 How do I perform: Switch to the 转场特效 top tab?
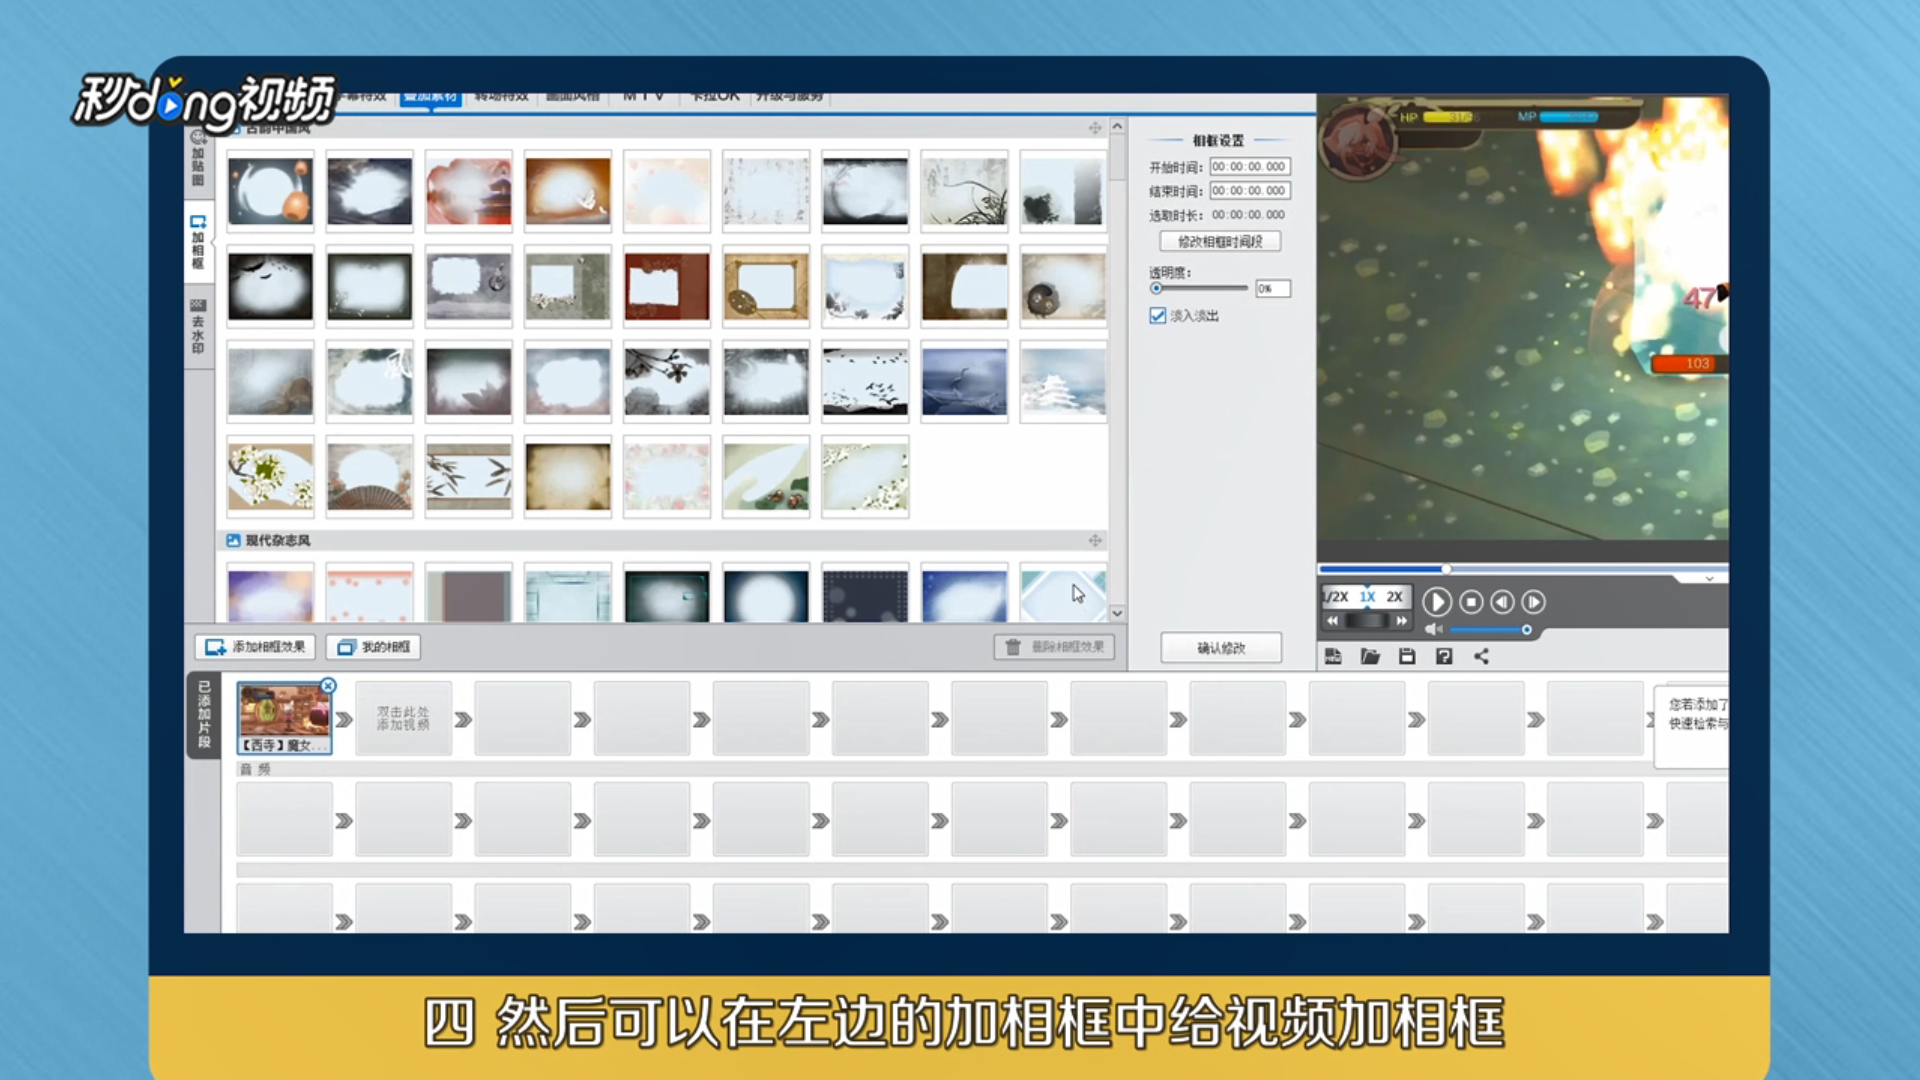pyautogui.click(x=501, y=97)
